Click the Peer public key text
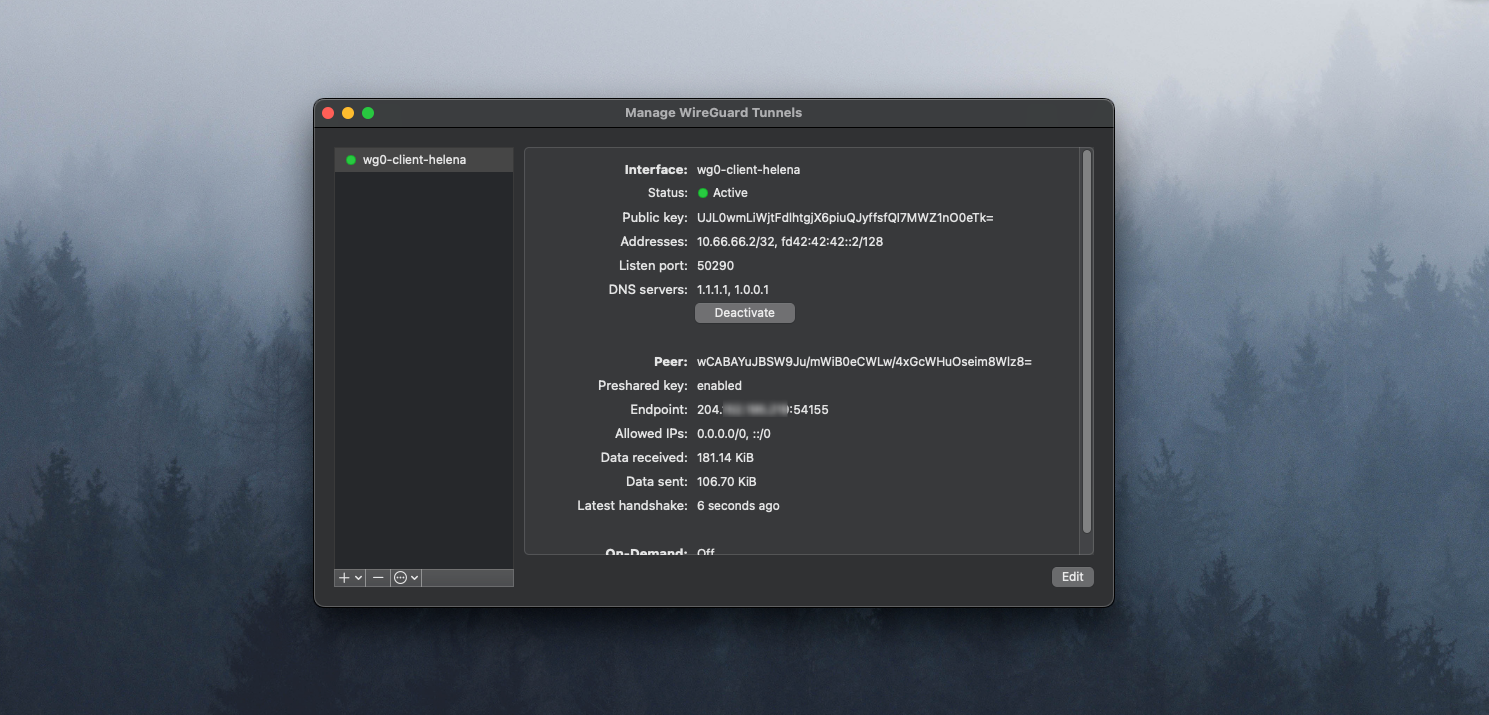 click(863, 362)
